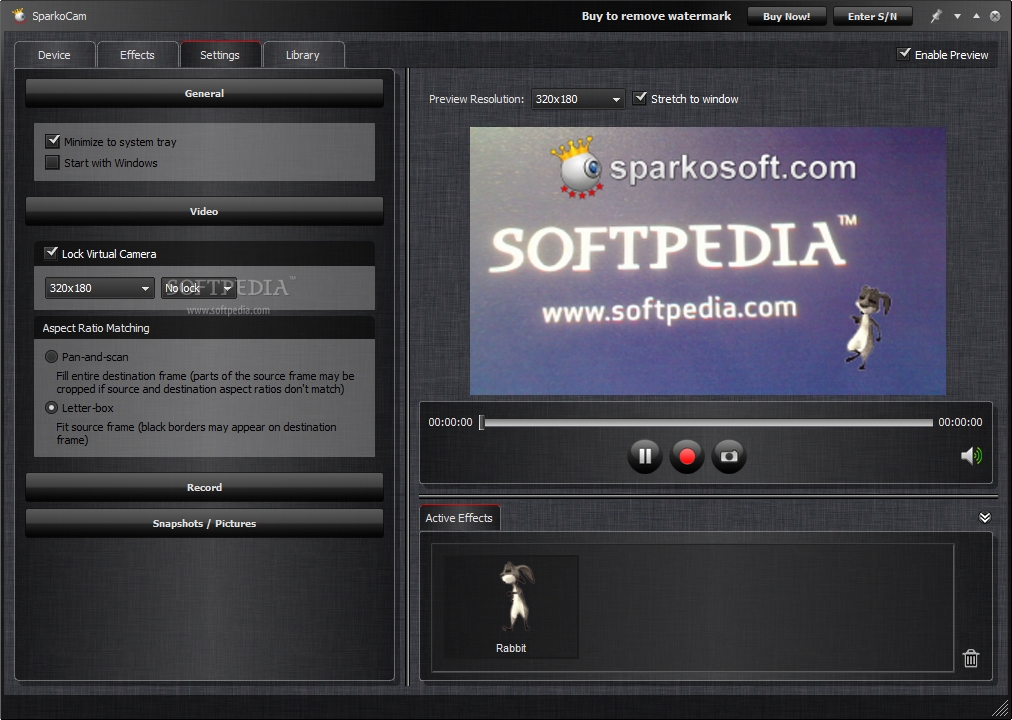Switch to the Device tab

click(54, 55)
